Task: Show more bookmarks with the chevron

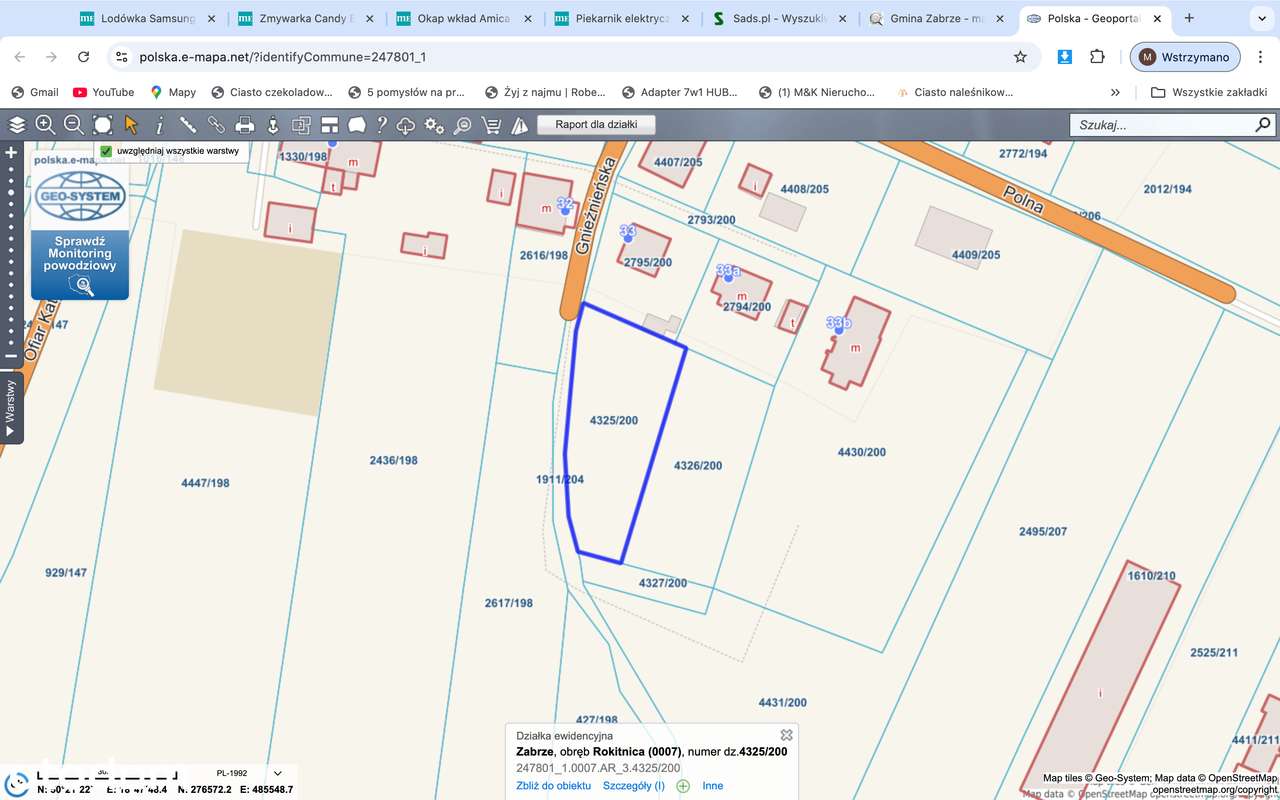Action: point(1116,92)
